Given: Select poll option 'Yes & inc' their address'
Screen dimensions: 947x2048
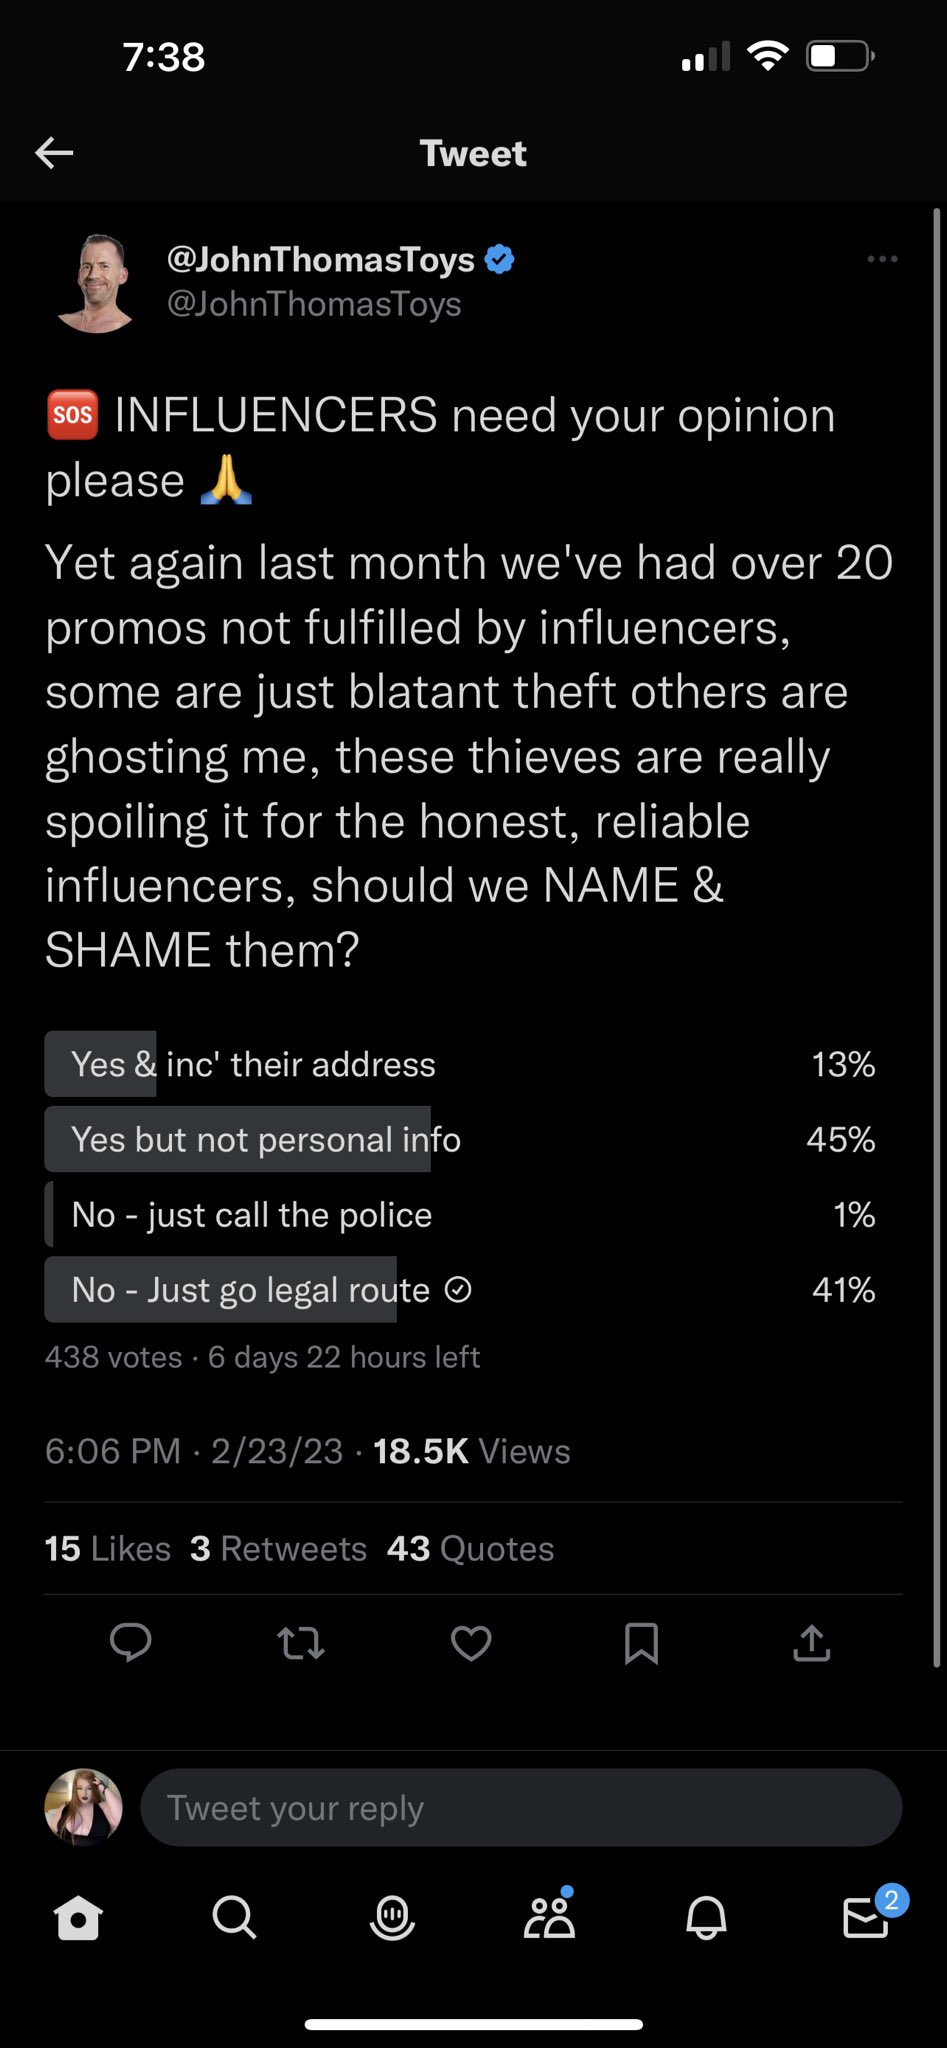Looking at the screenshot, I should pos(460,1064).
